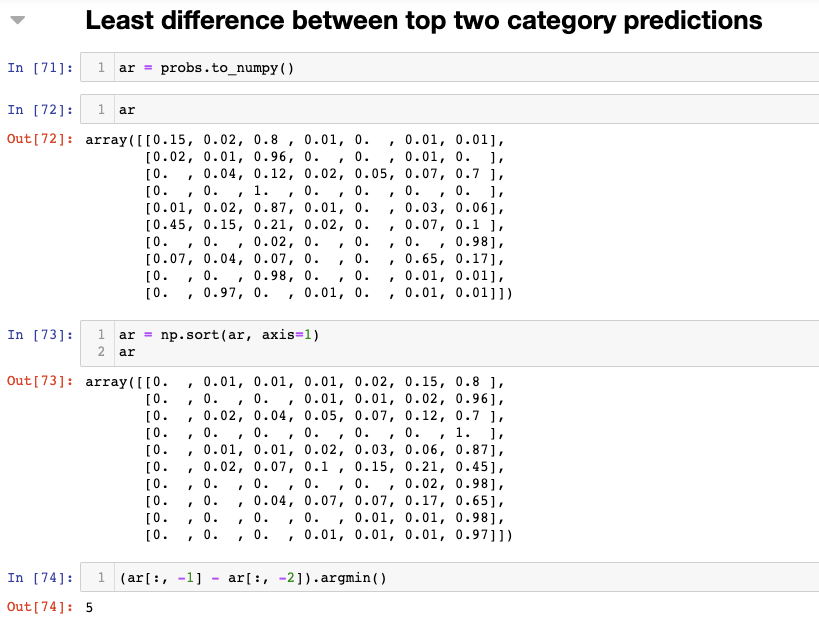This screenshot has height=621, width=819.
Task: Select code cell with probs.to_numpy()
Action: point(450,67)
